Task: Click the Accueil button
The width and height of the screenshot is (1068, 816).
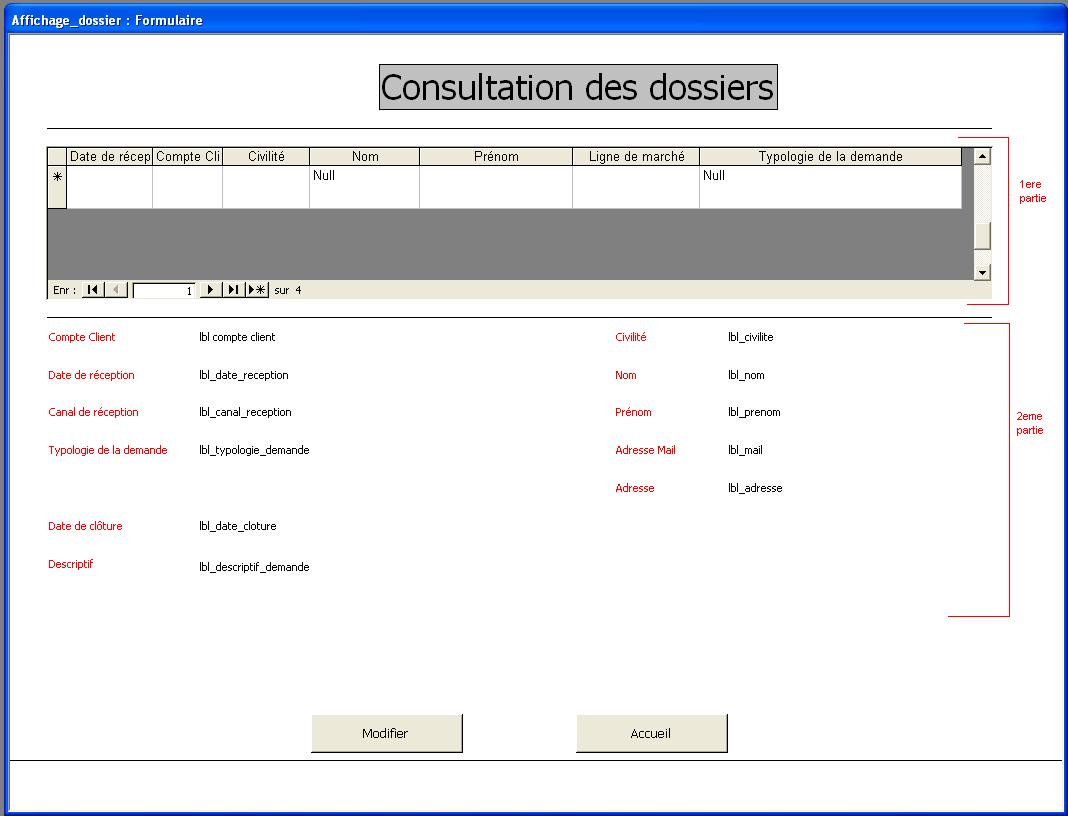Action: click(x=651, y=734)
